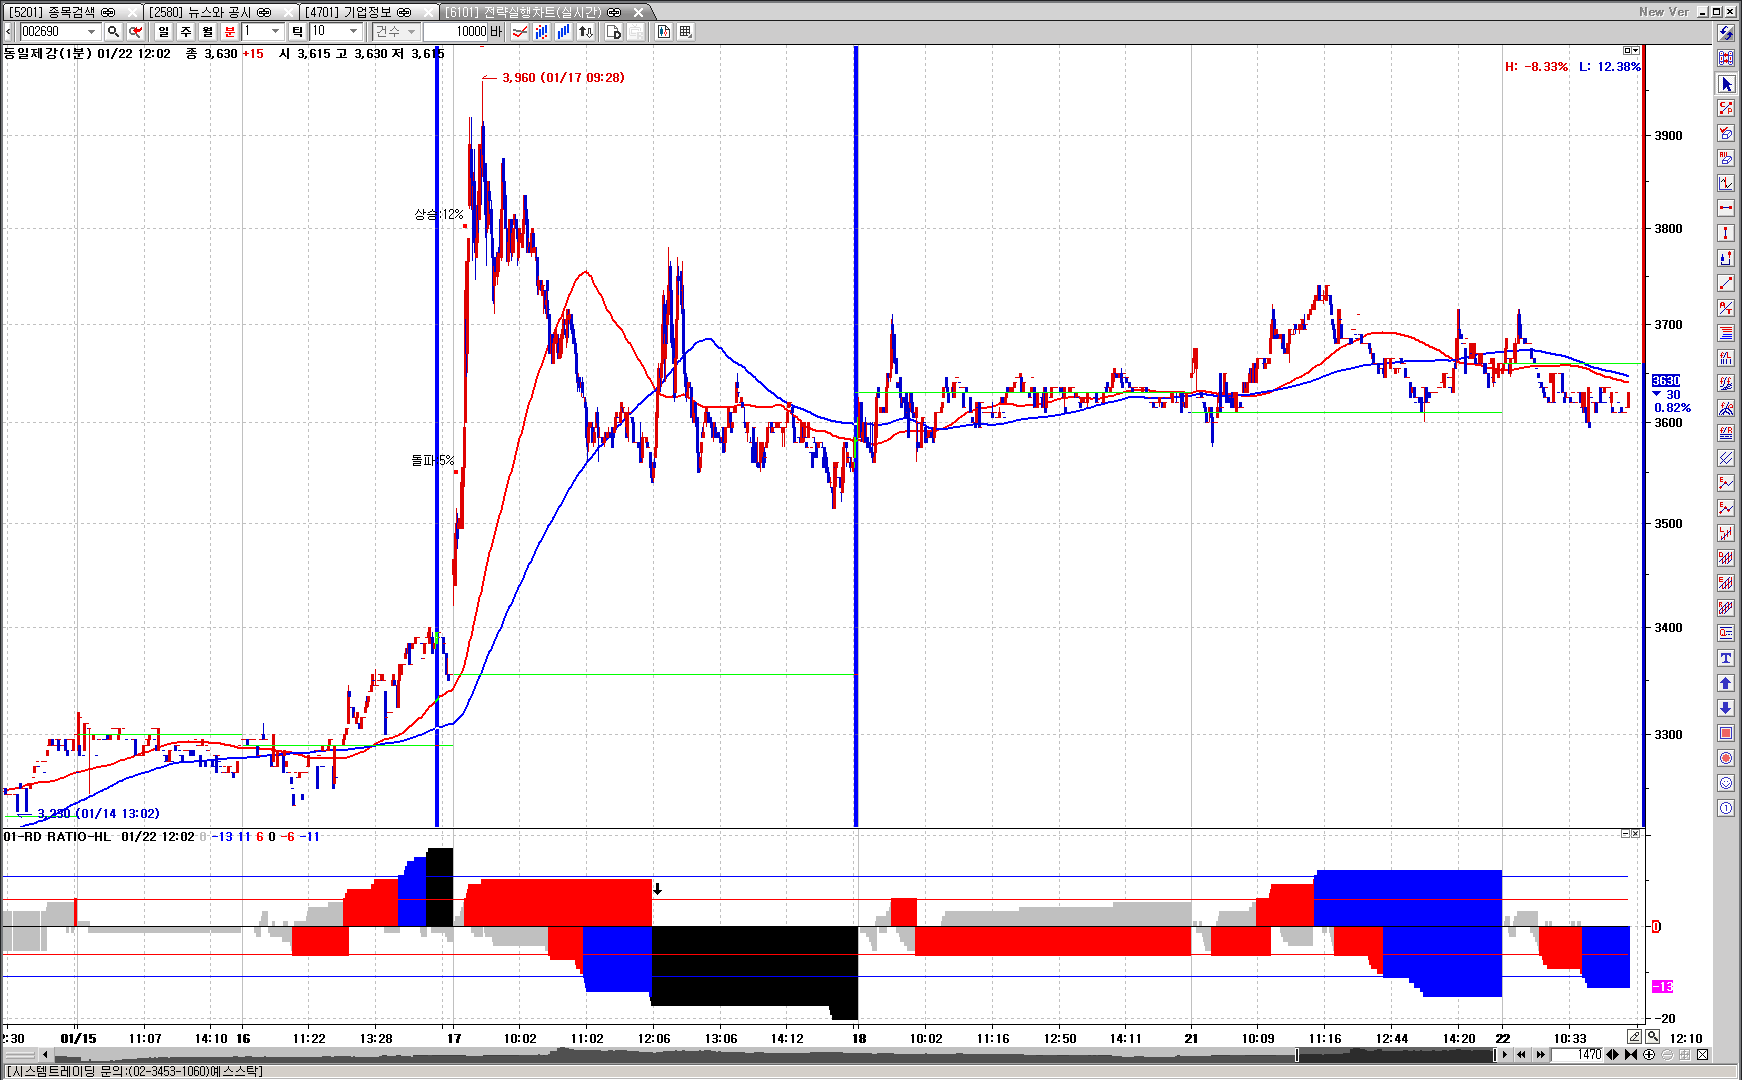The width and height of the screenshot is (1742, 1083).
Task: Select the vertical line drawing tool
Action: [x=1726, y=234]
